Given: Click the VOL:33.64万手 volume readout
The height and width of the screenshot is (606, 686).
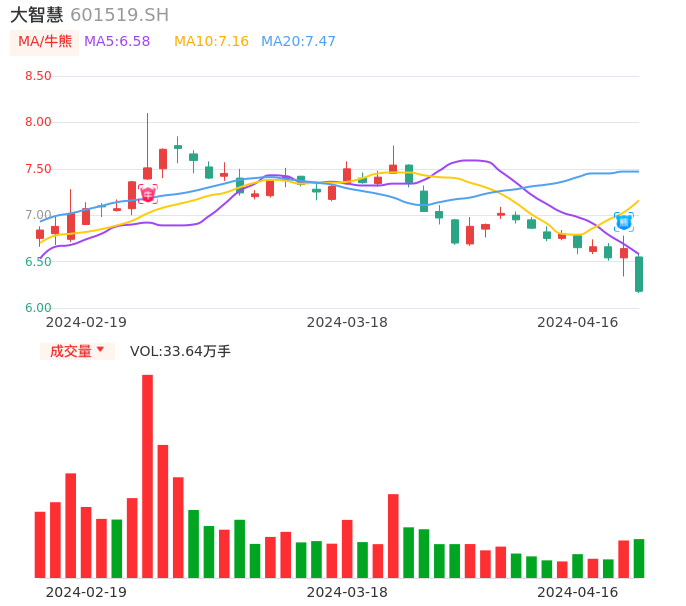Looking at the screenshot, I should pos(180,351).
